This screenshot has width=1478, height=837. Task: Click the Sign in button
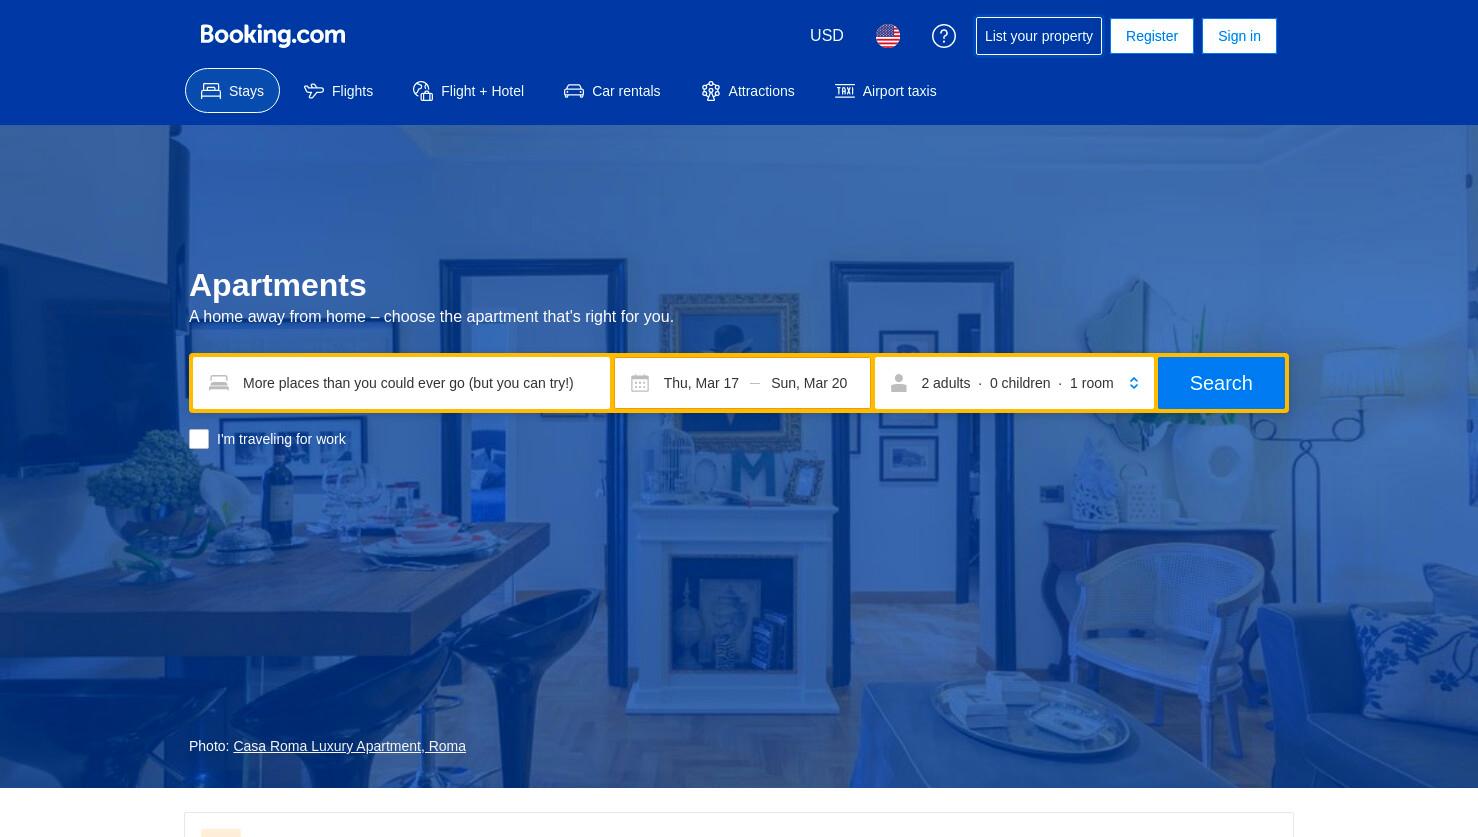[x=1239, y=36]
